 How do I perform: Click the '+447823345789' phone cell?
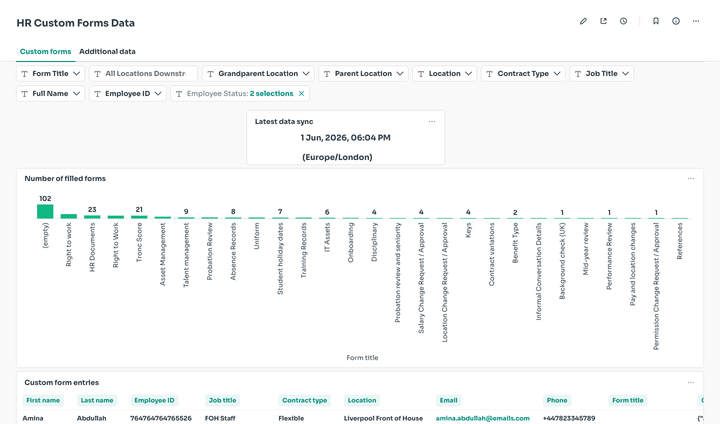569,418
